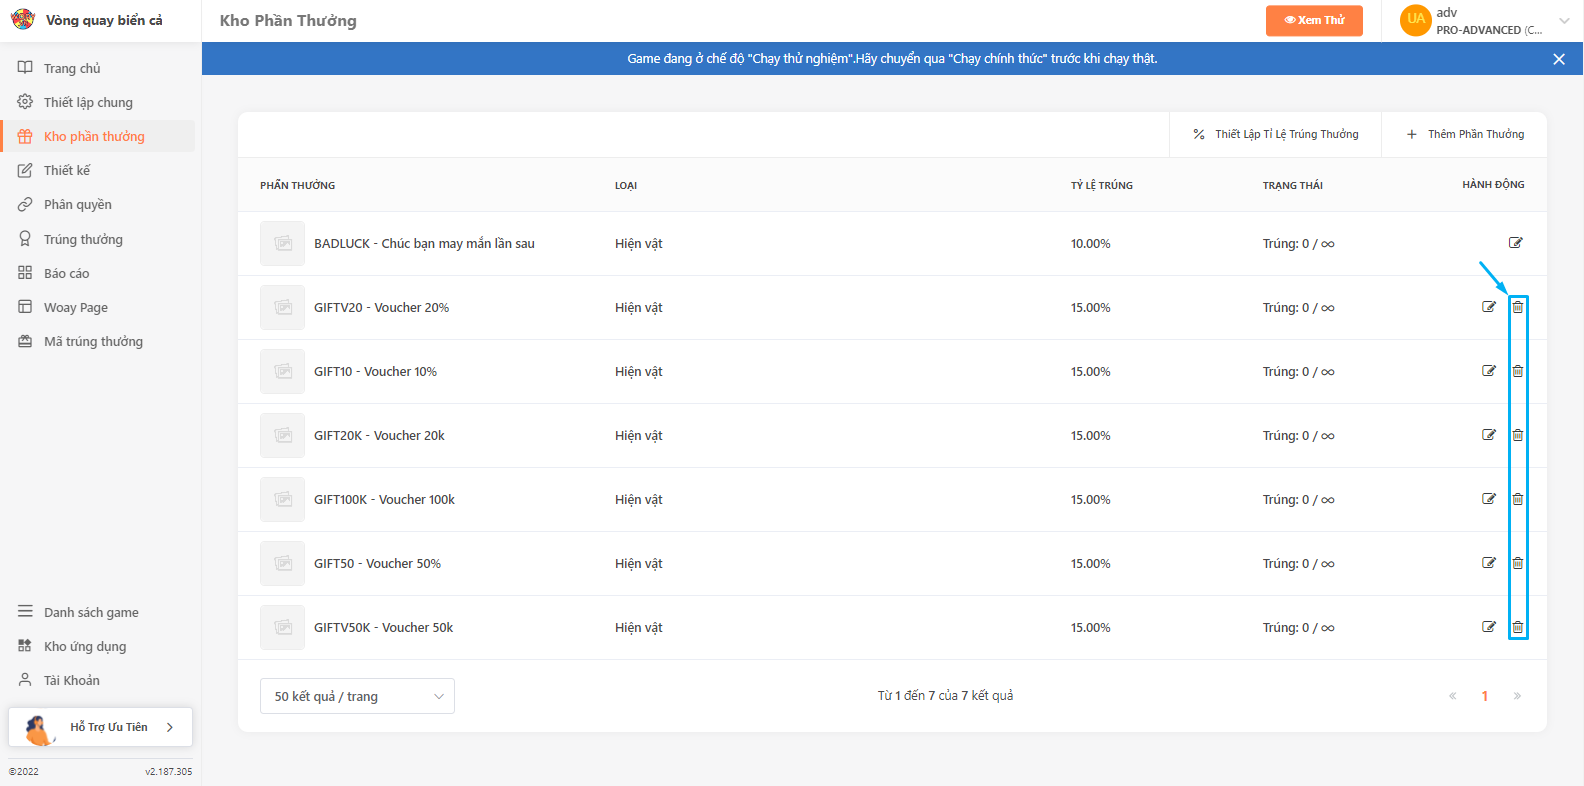The image size is (1584, 786).
Task: Open the GIFTV20 reward image thumbnail
Action: click(x=283, y=308)
